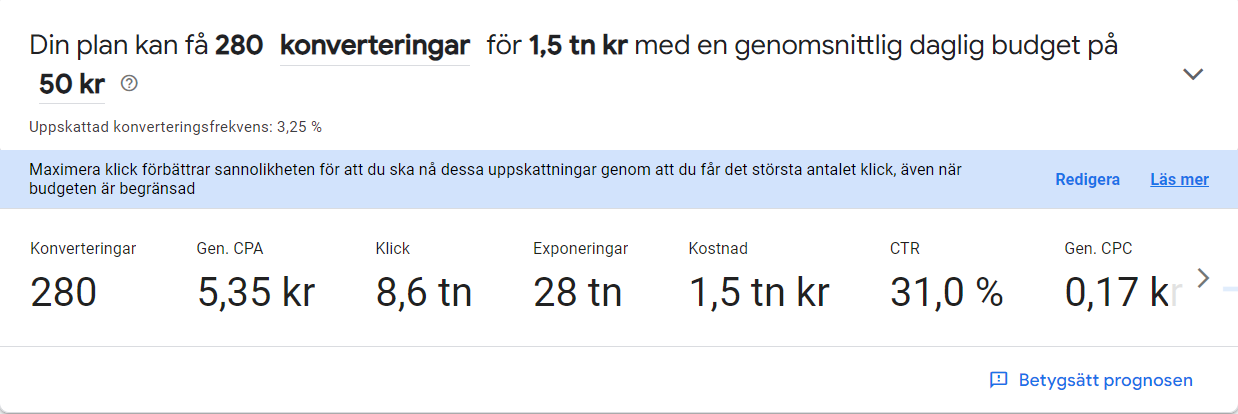
Task: Select the Klick 8,6 tn metric
Action: [x=424, y=277]
